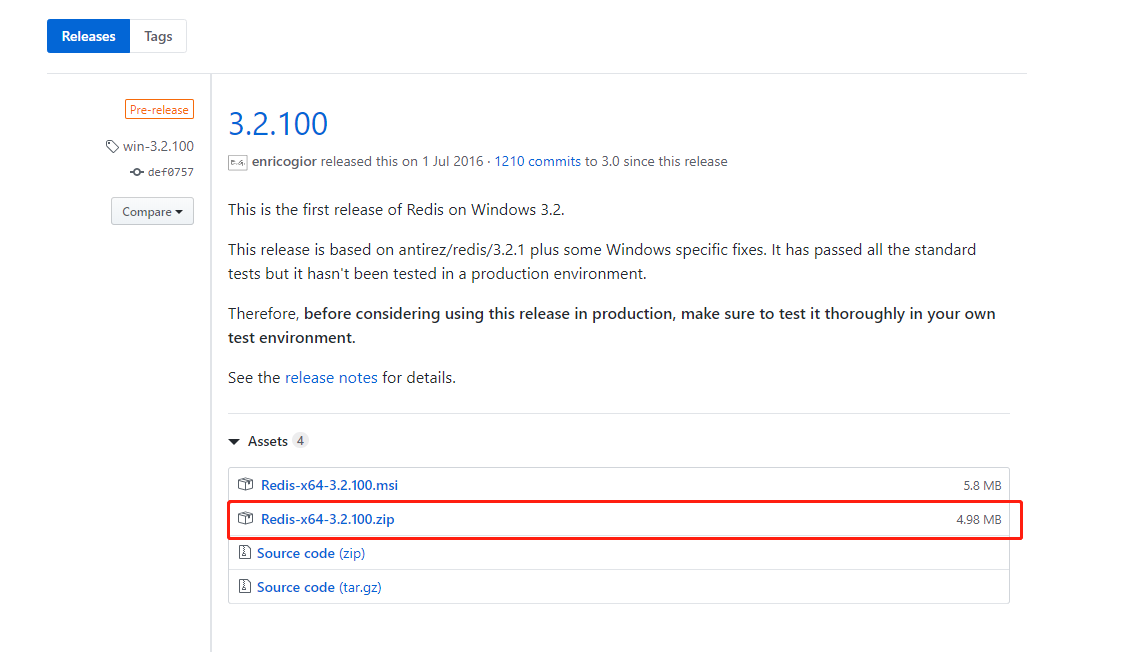Open the enricogior user profile
1139x670 pixels.
pyautogui.click(x=284, y=161)
